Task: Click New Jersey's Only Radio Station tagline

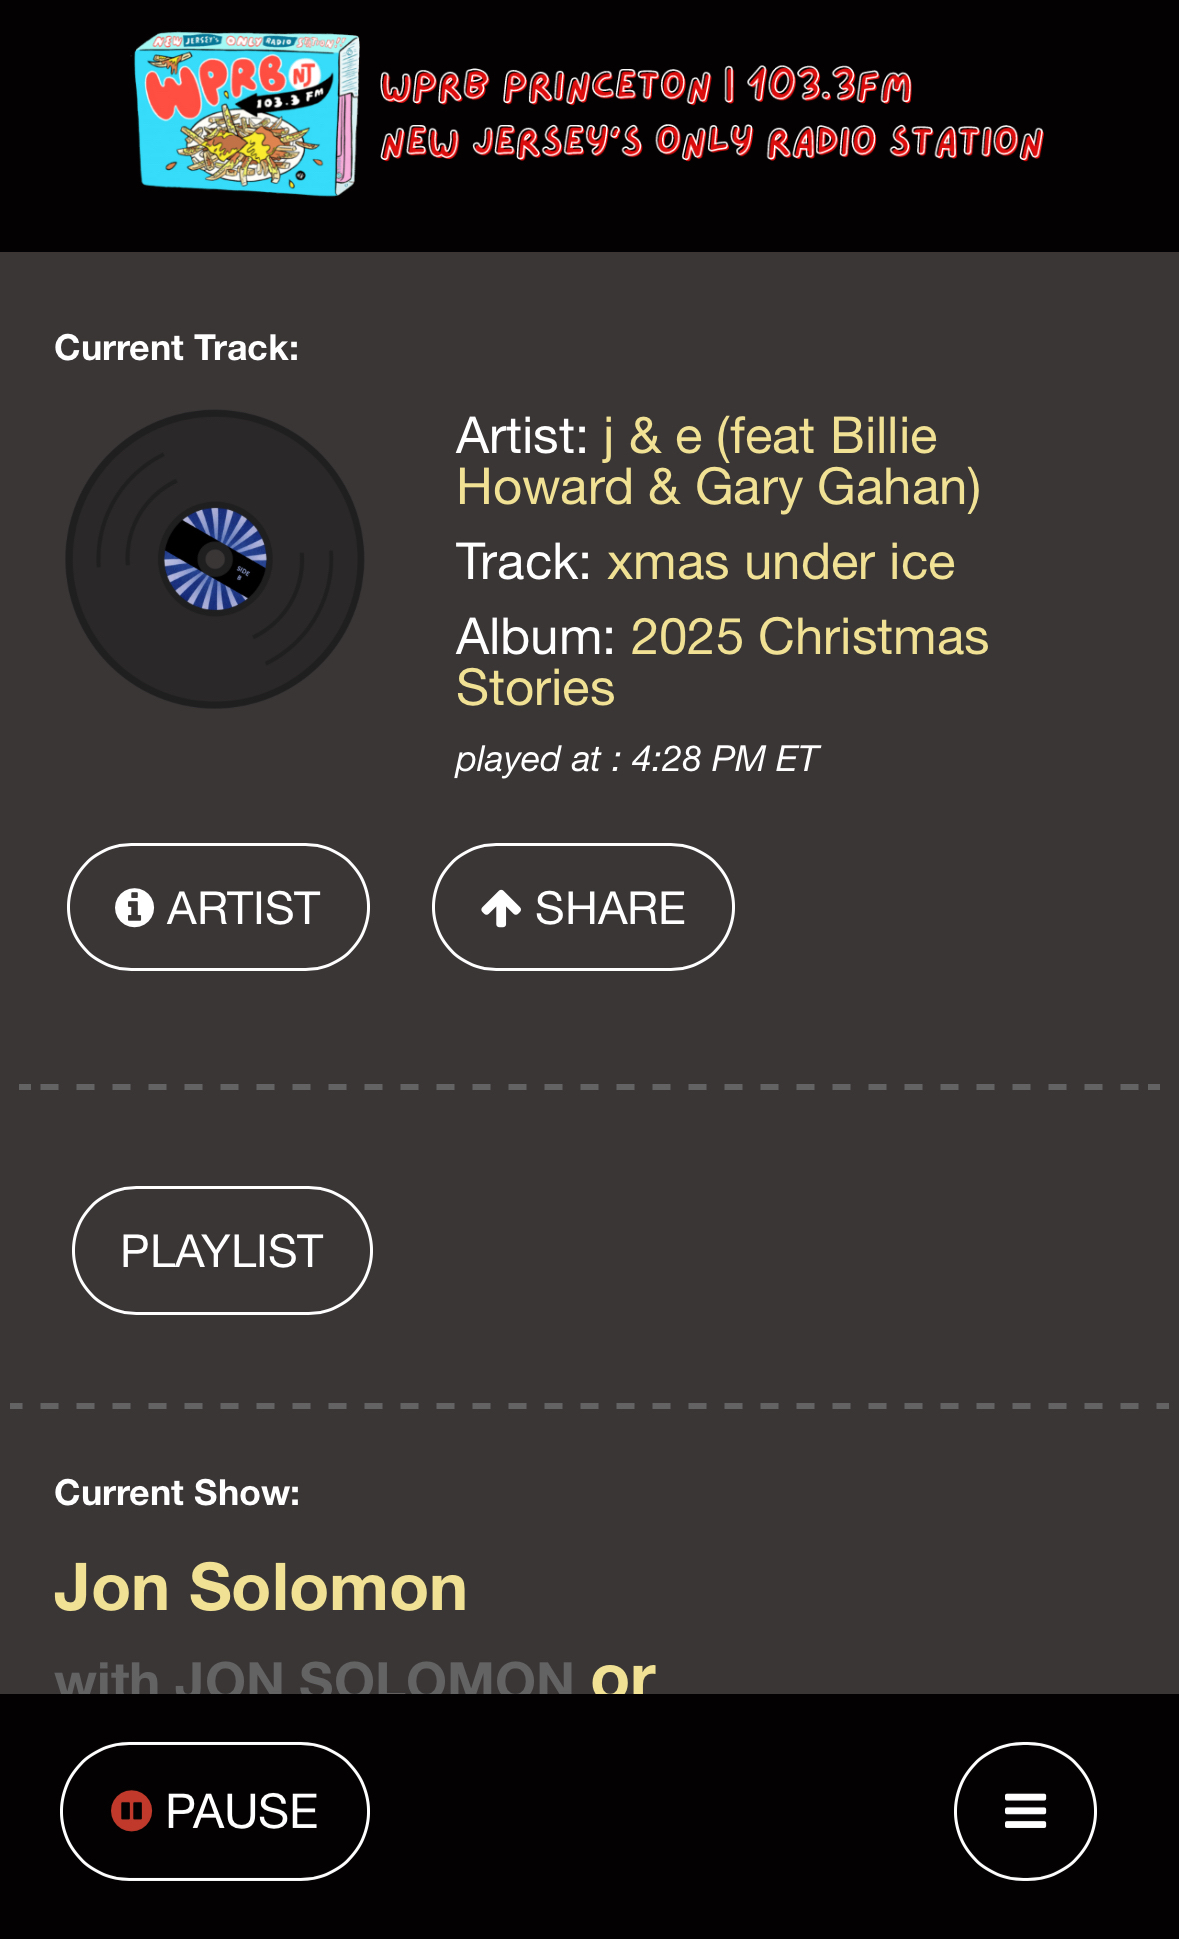Action: pyautogui.click(x=711, y=142)
